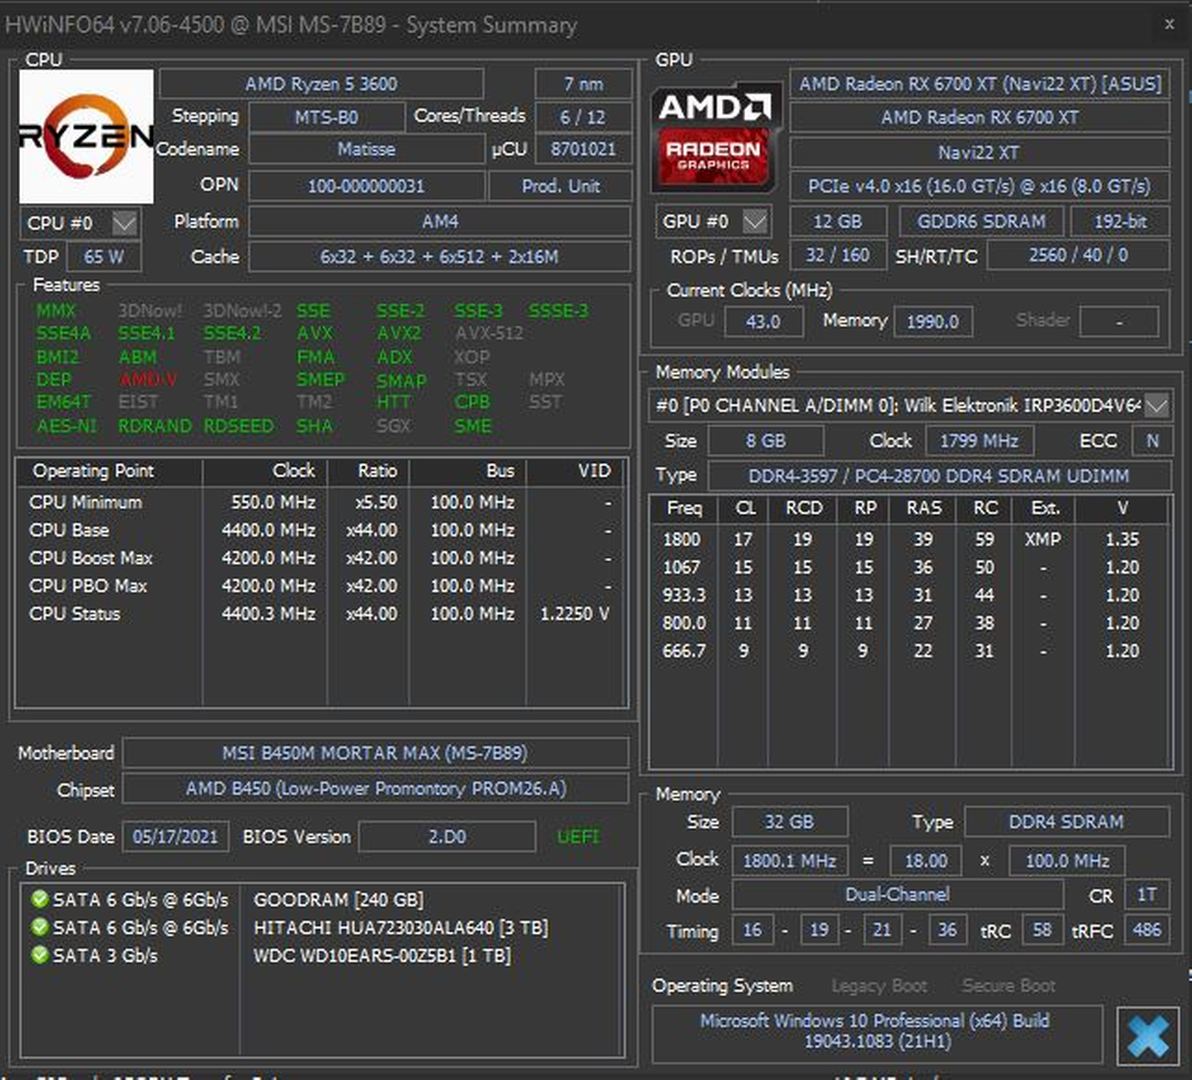The height and width of the screenshot is (1080, 1192).
Task: Click the total memory size 32 GB field
Action: 789,822
